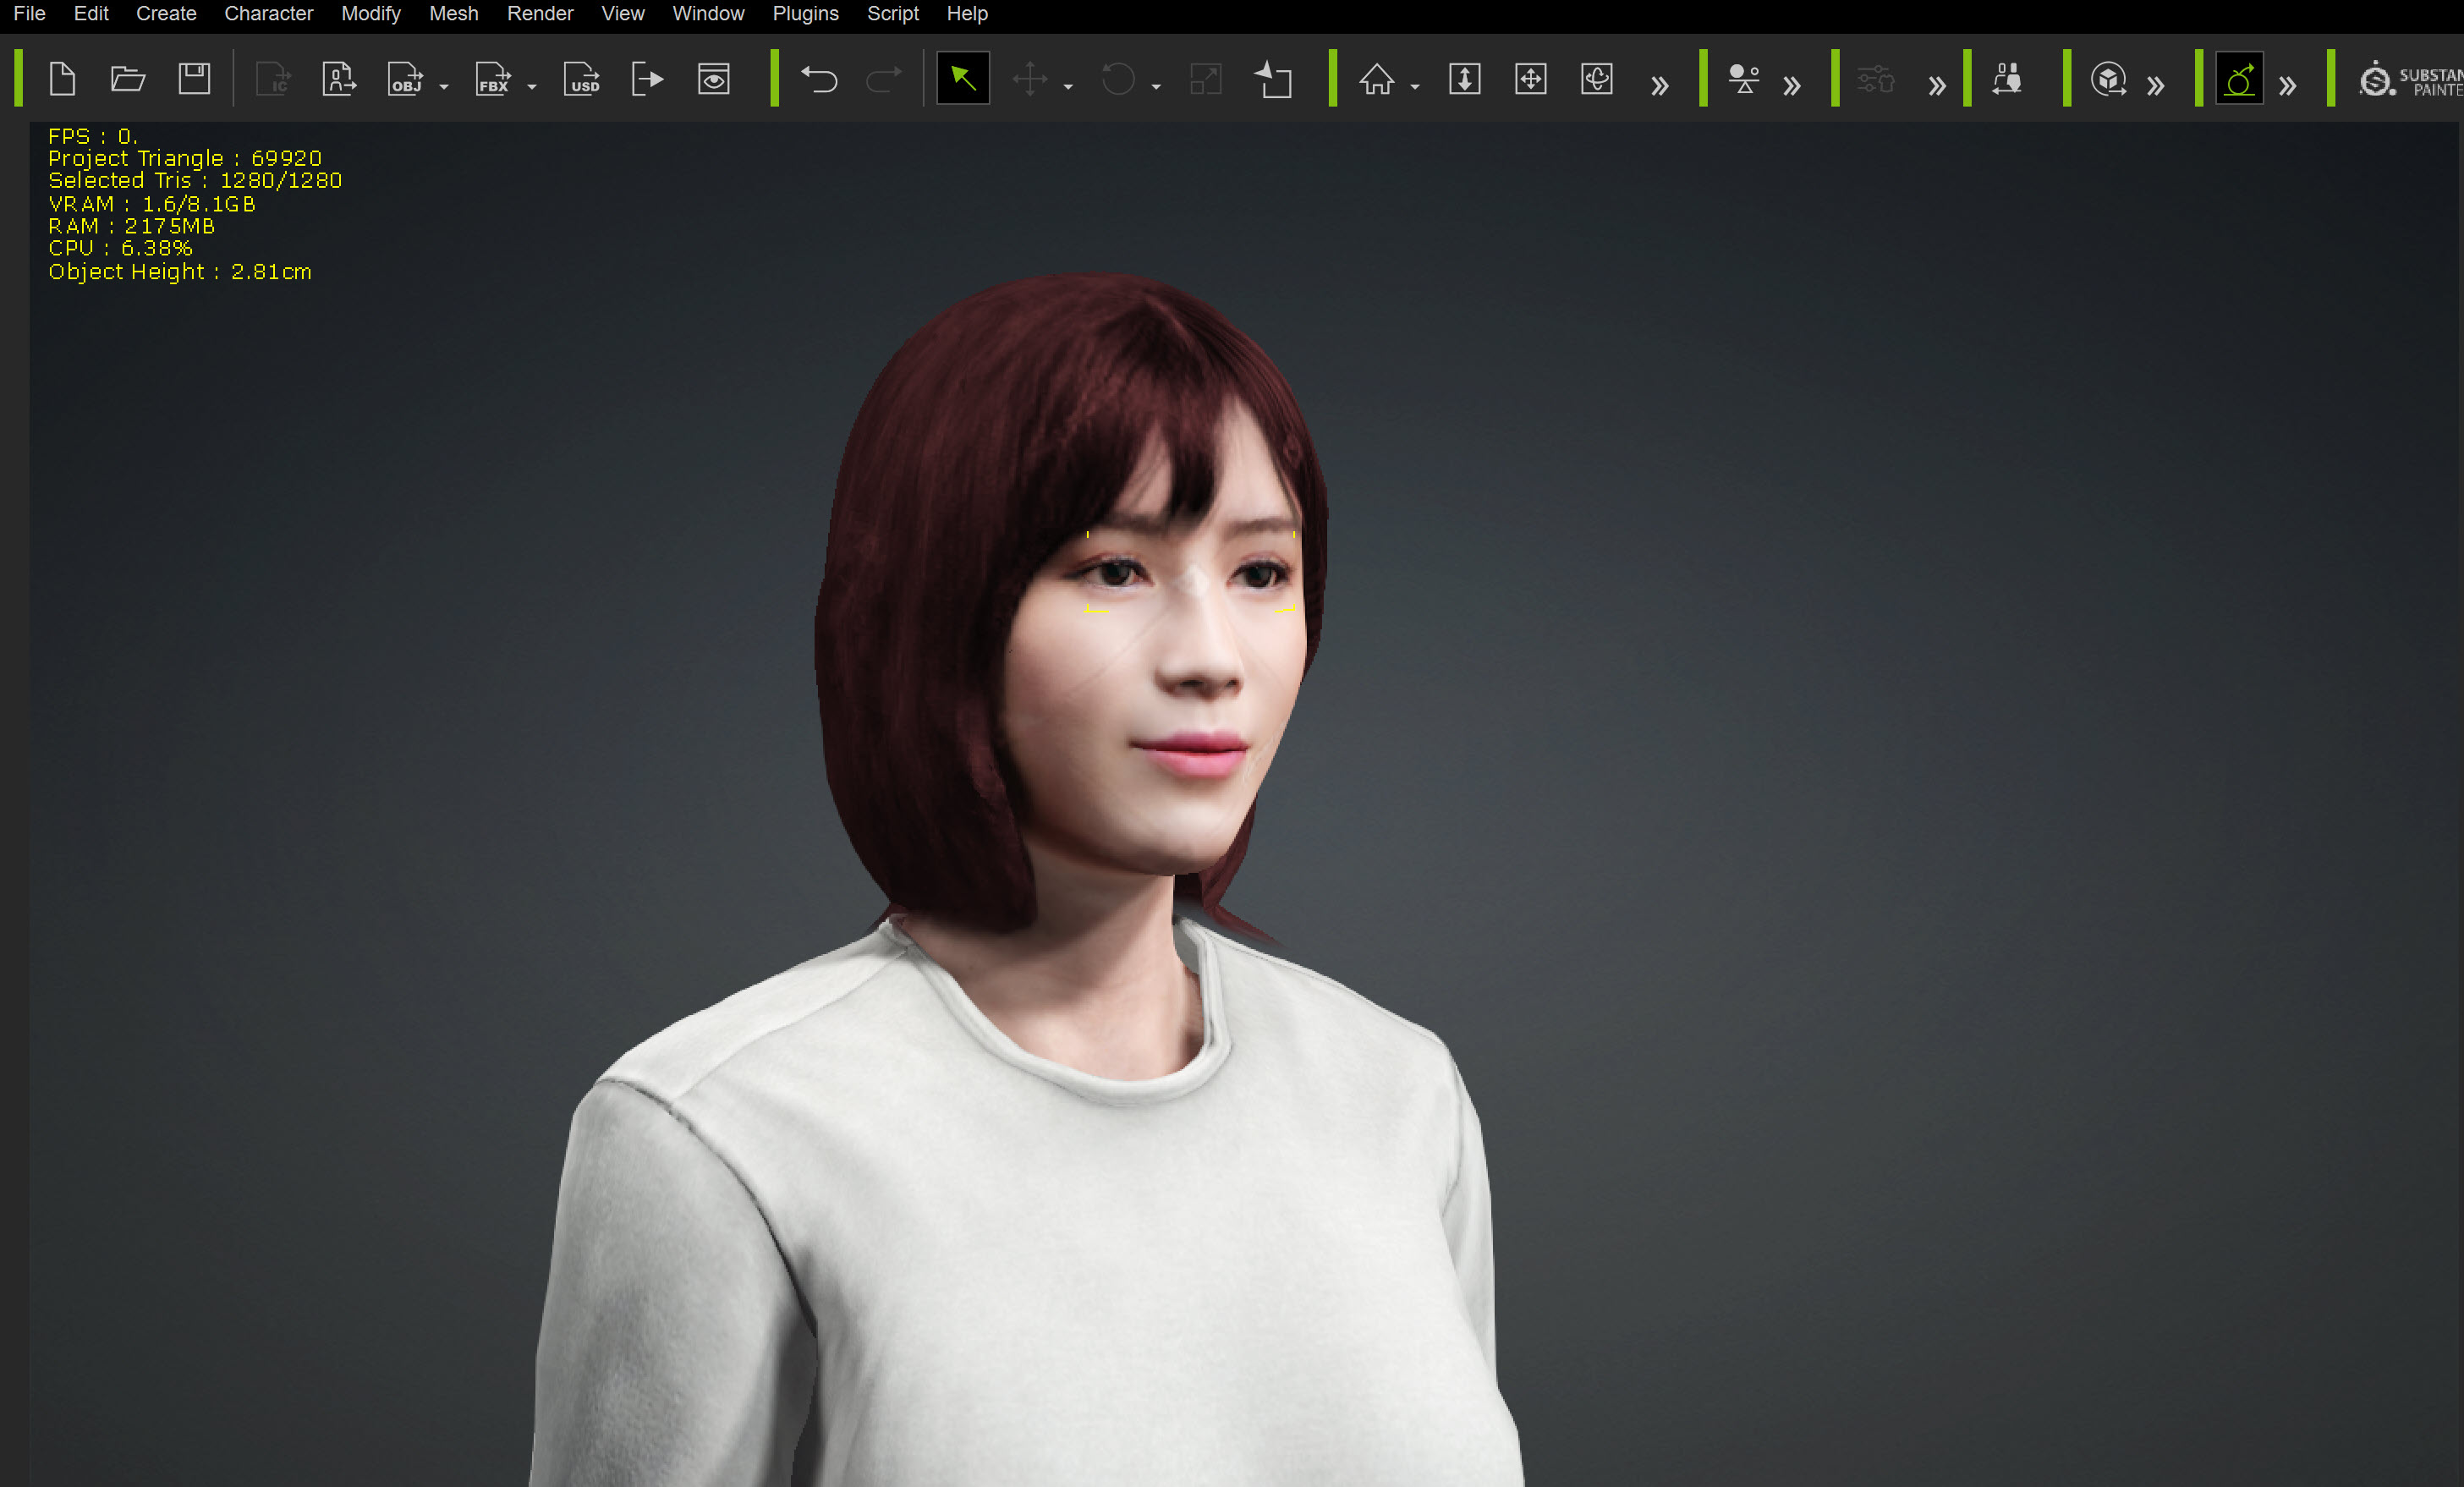The height and width of the screenshot is (1487, 2464).
Task: Toggle the preview eye window icon
Action: click(713, 79)
